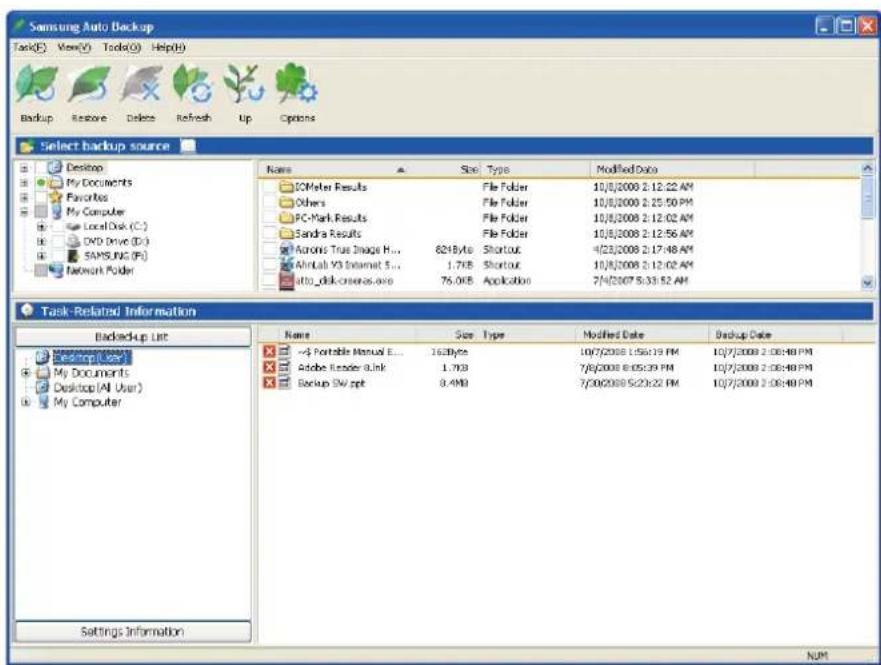The image size is (881, 665).
Task: Click the Task-Related Information header icon
Action: pyautogui.click(x=27, y=311)
